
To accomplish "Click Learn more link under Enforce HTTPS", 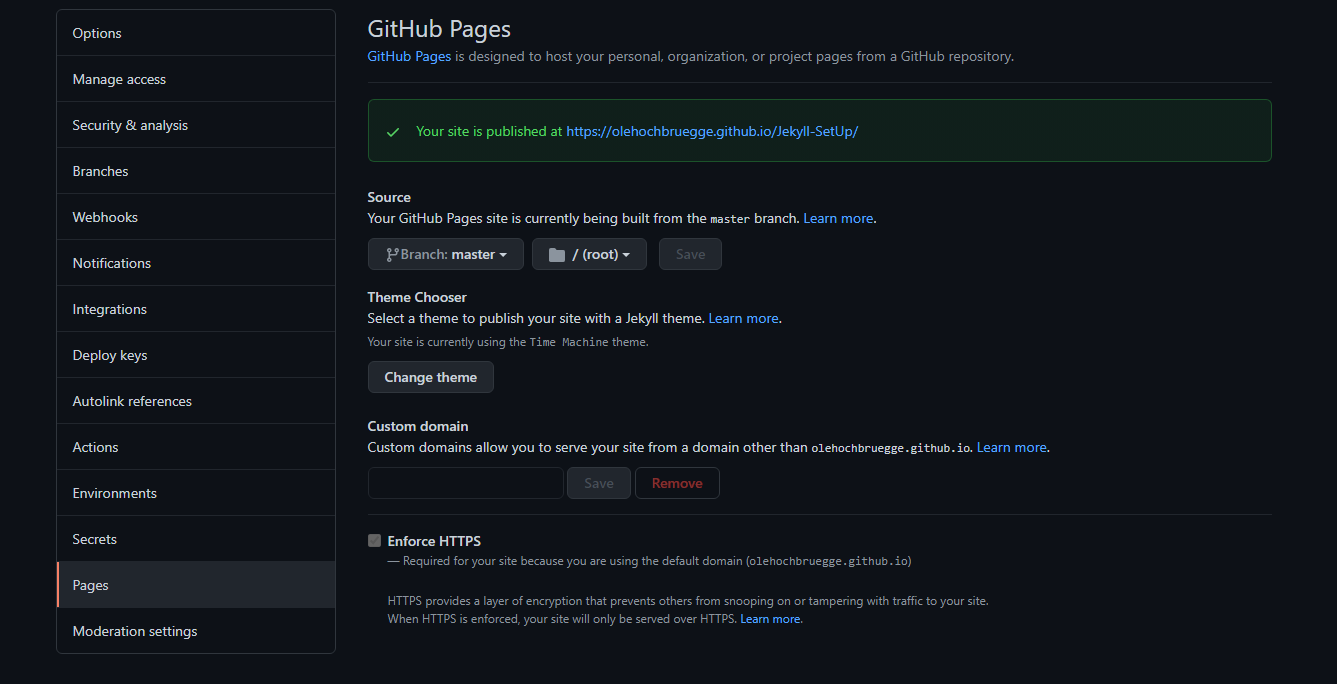I will pyautogui.click(x=770, y=619).
